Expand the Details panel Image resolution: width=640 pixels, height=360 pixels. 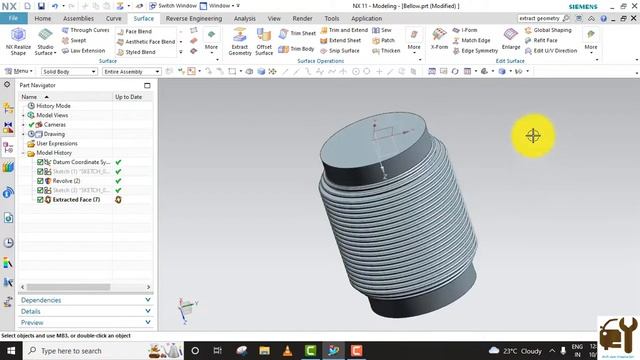click(x=86, y=311)
